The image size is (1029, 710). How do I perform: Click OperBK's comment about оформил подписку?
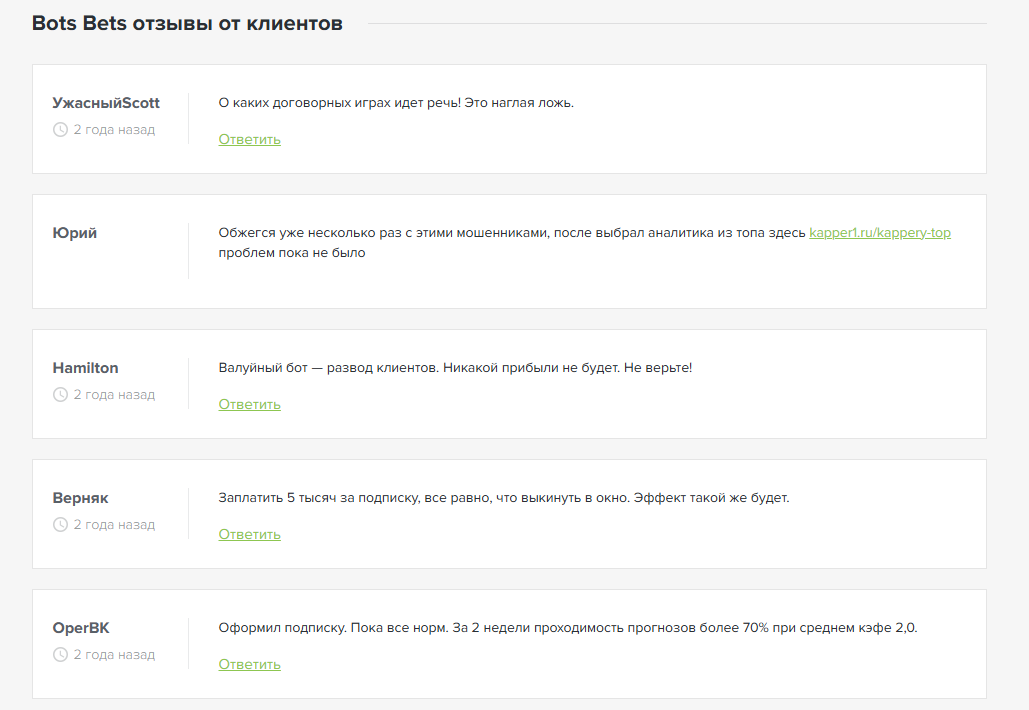tap(567, 628)
